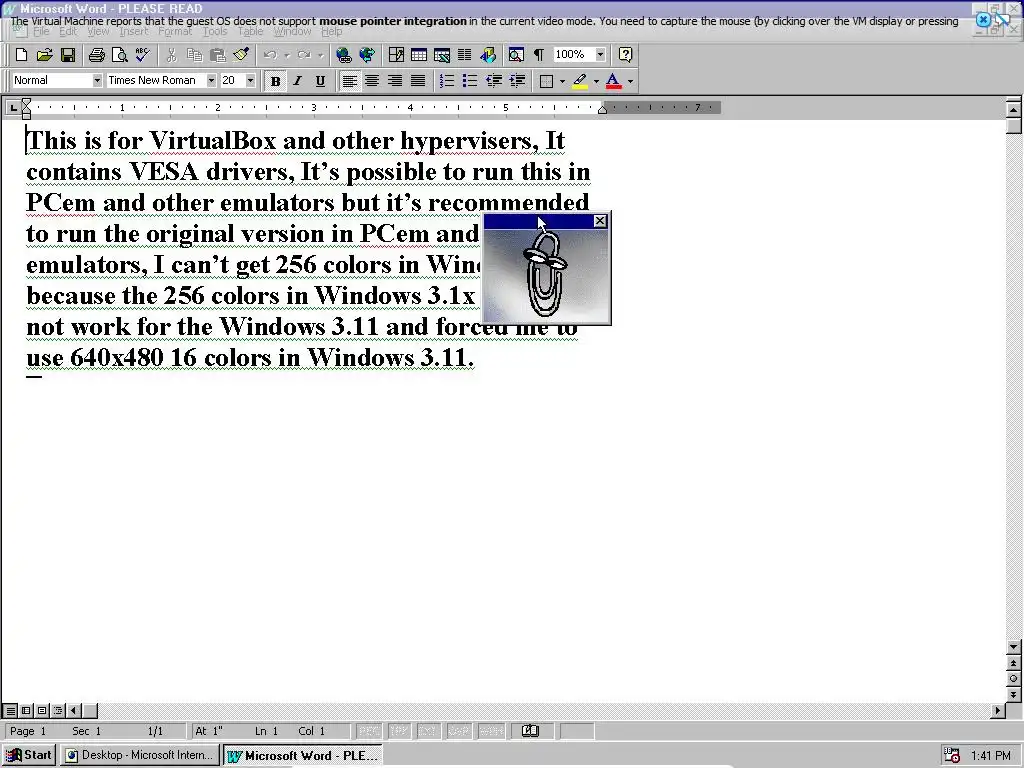Image resolution: width=1024 pixels, height=768 pixels.
Task: Dismiss the VirtualBox mouse integration notice
Action: (x=983, y=20)
